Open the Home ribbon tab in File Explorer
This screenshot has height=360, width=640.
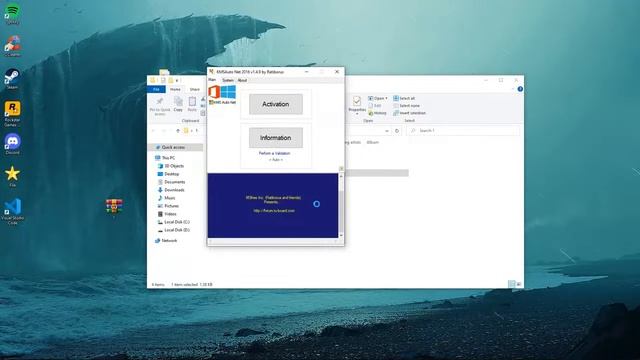click(175, 89)
